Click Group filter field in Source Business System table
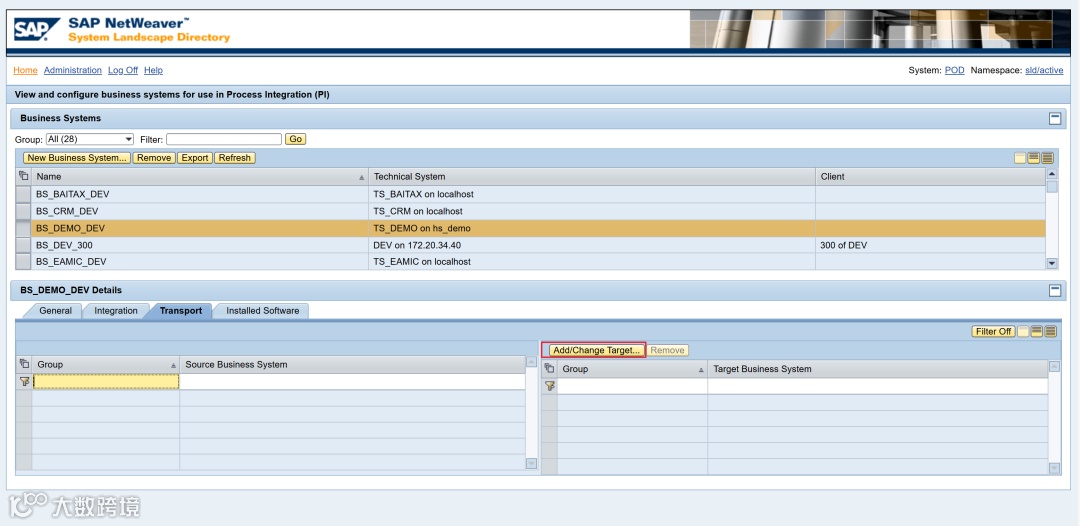1080x526 pixels. [x=106, y=381]
